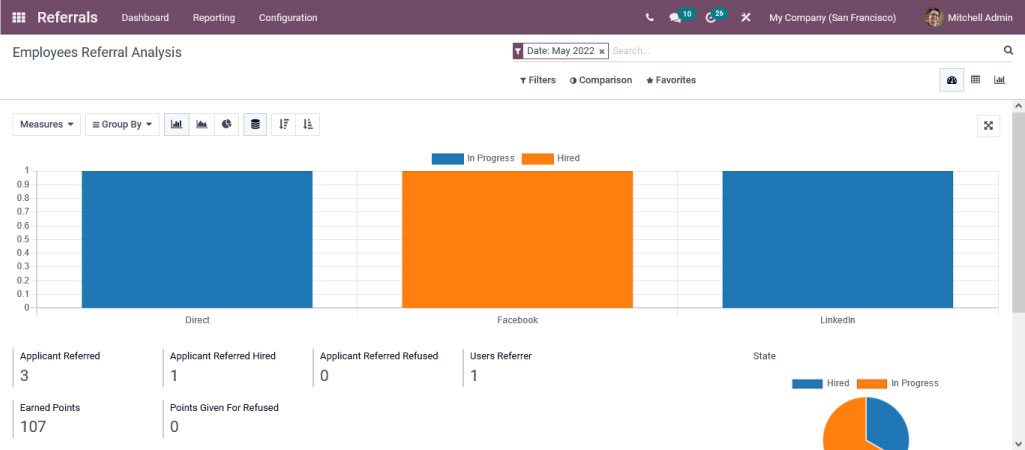This screenshot has height=450, width=1025.
Task: Click the LinkedIn blue bar
Action: [837, 239]
